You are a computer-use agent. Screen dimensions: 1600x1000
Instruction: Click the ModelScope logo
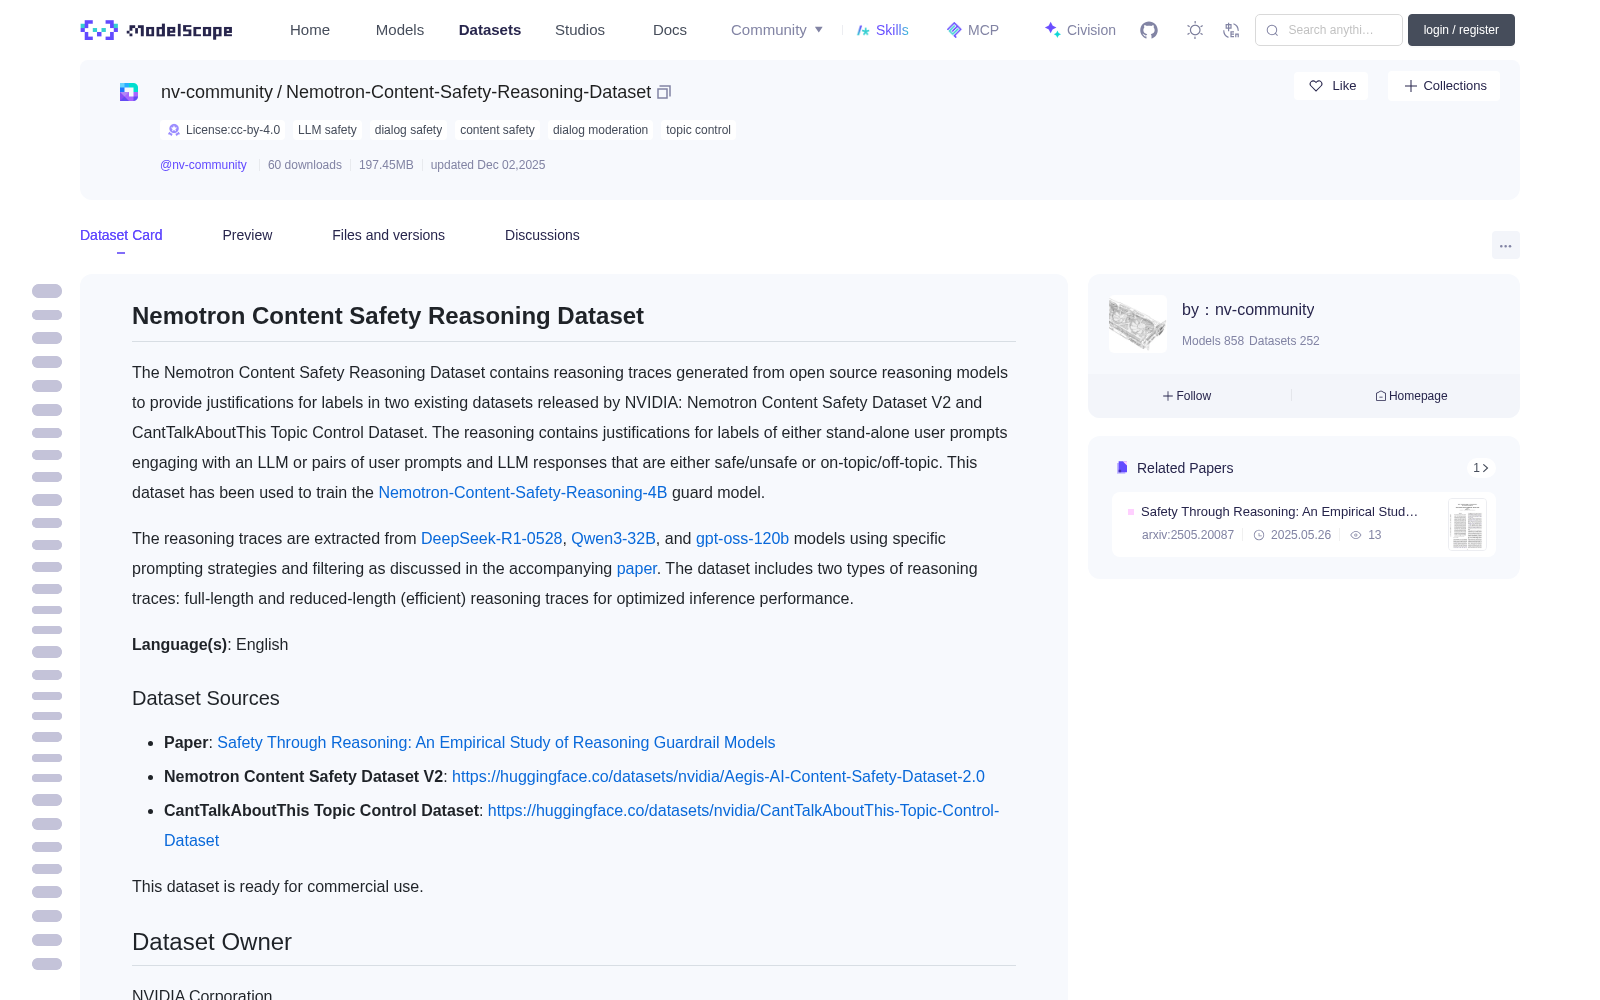(157, 30)
